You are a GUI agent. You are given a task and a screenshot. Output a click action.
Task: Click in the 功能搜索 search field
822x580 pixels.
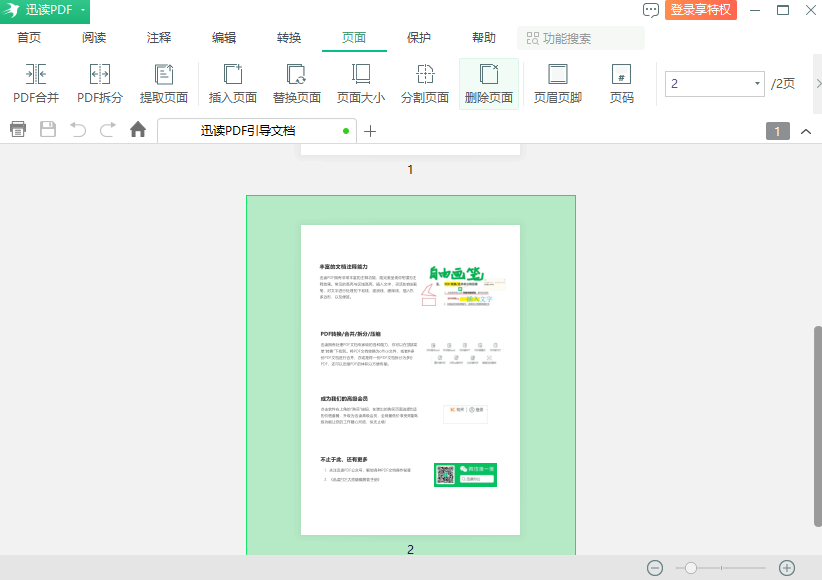coord(581,38)
